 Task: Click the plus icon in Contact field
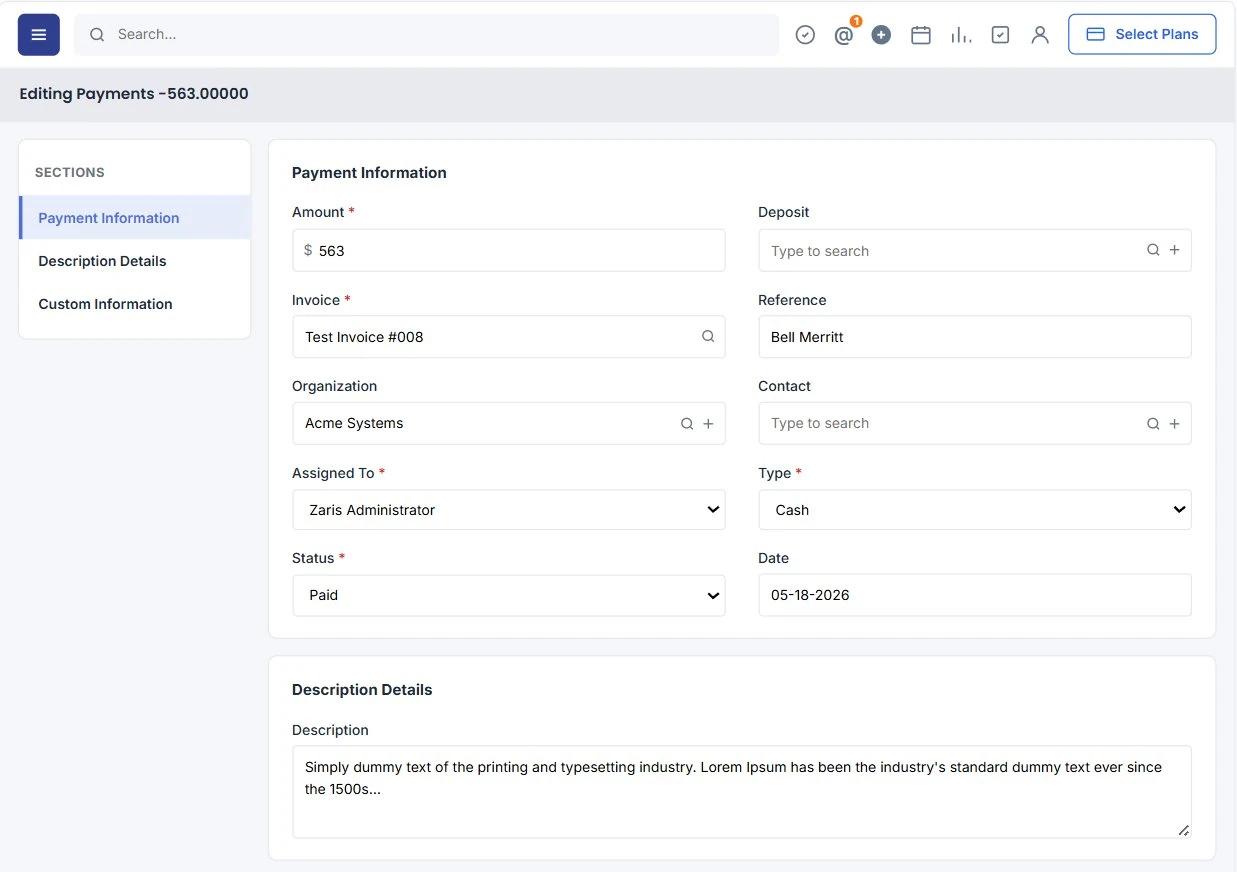click(1175, 424)
